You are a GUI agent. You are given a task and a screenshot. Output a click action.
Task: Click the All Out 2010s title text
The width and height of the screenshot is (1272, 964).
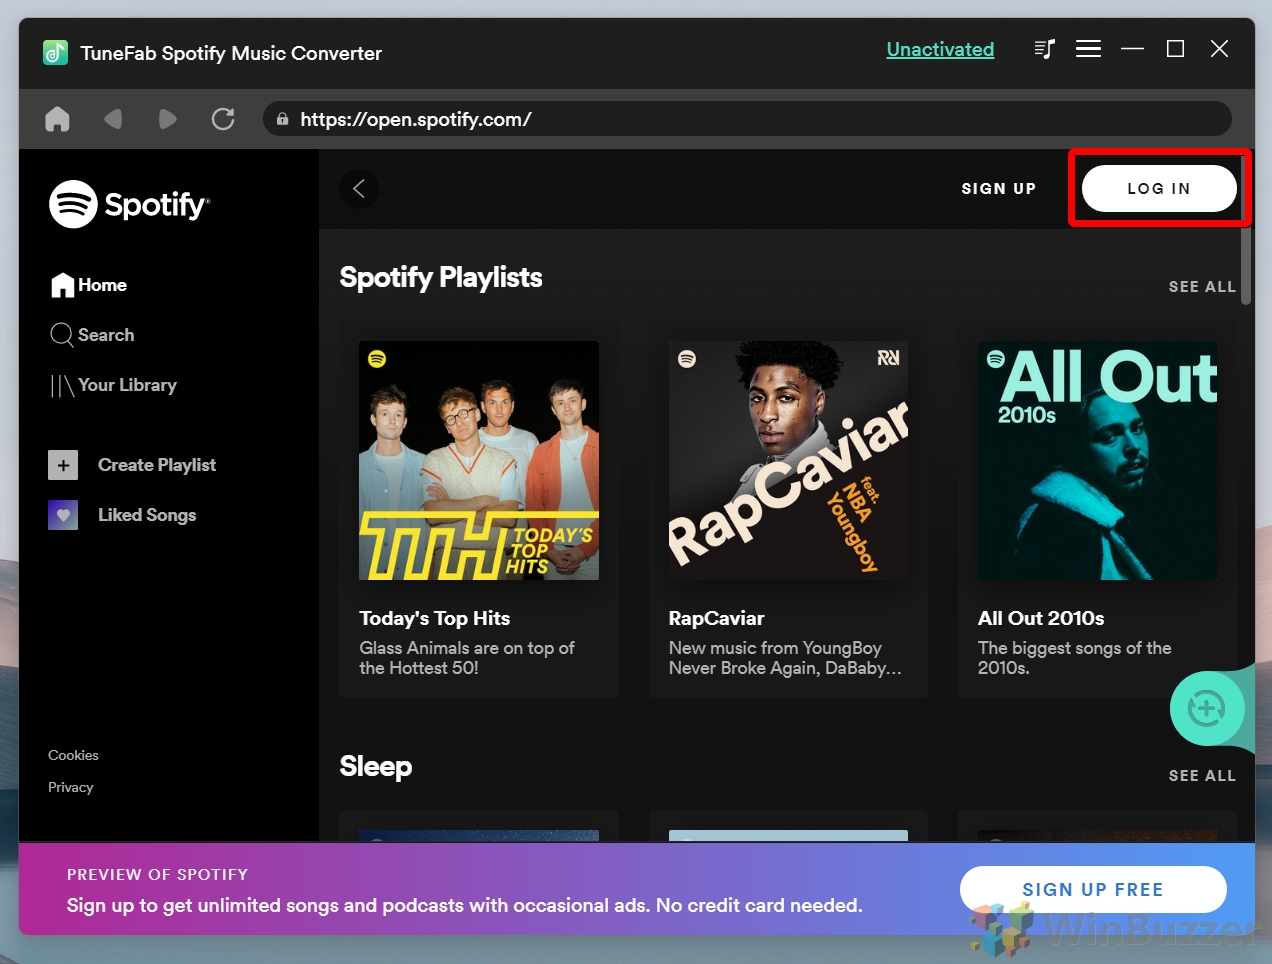1041,618
